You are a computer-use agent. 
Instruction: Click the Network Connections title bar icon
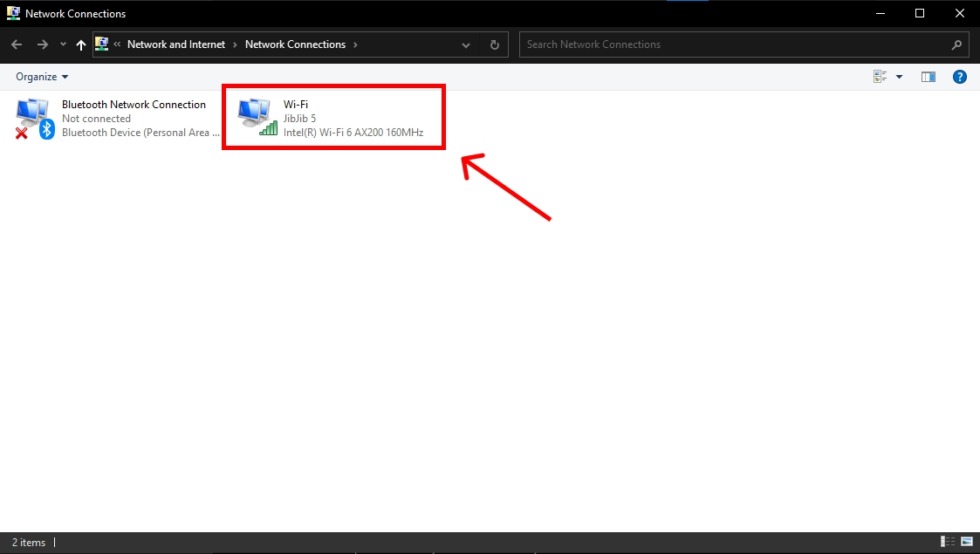click(x=13, y=13)
